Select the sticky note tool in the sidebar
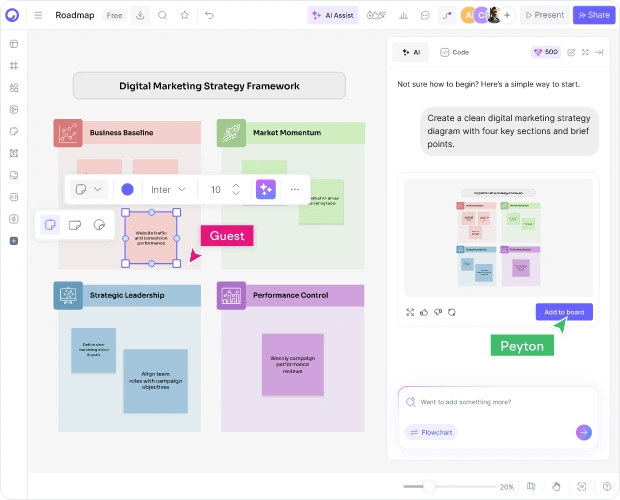620x500 pixels. point(14,131)
